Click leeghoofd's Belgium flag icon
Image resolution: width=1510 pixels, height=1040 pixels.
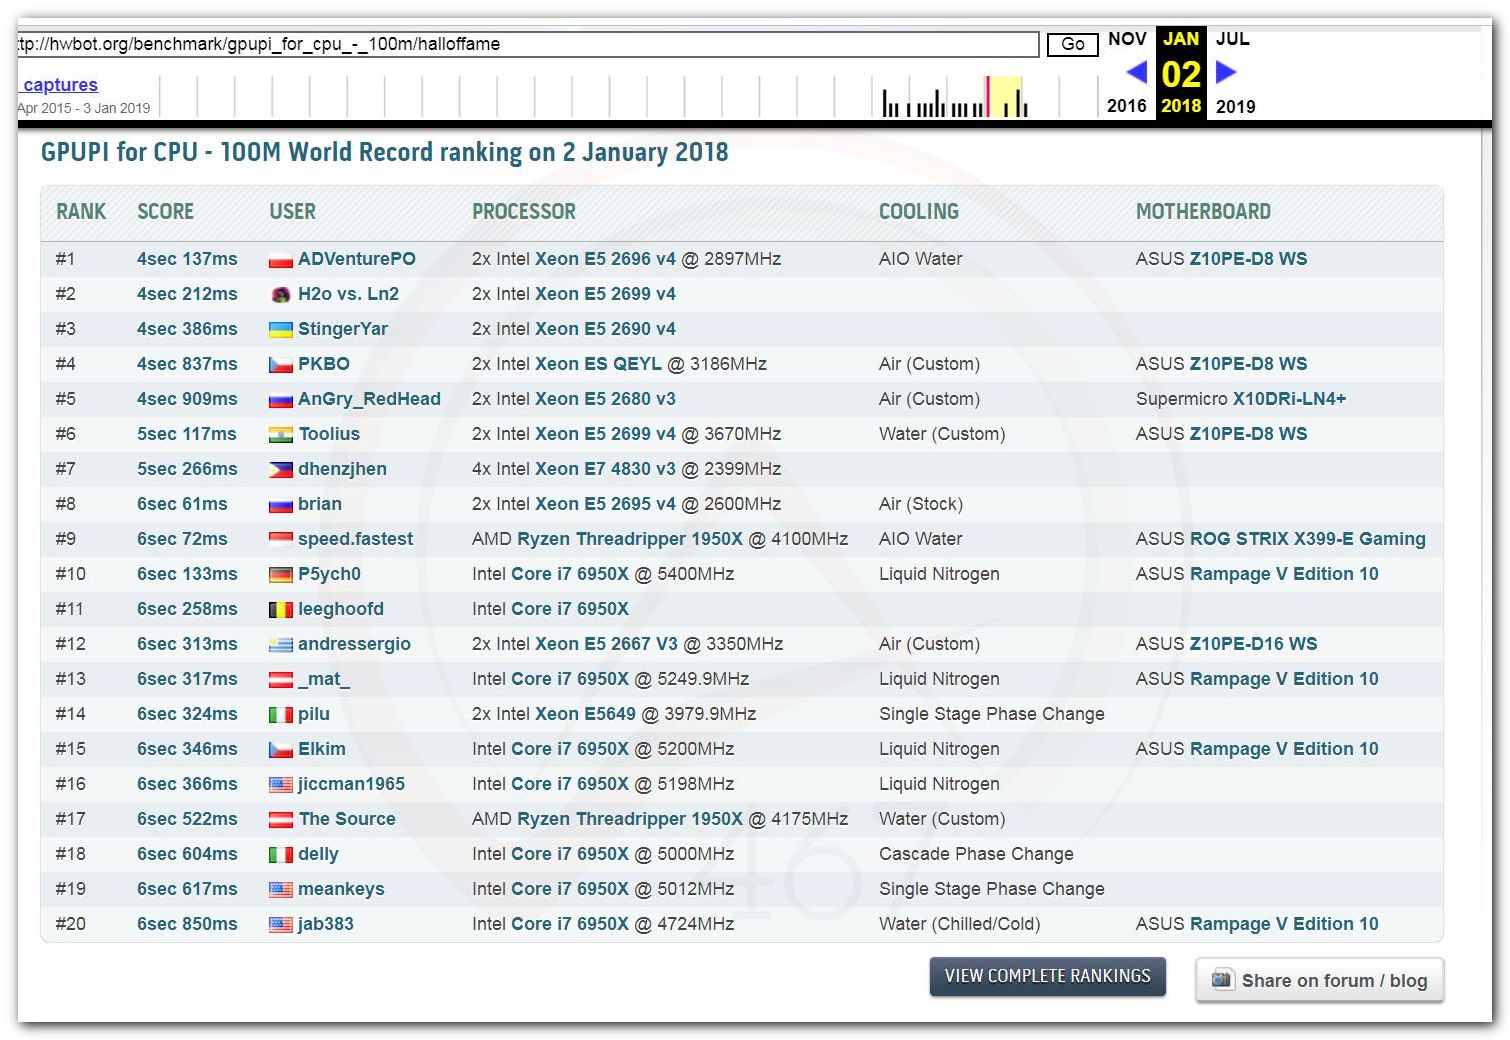[281, 610]
